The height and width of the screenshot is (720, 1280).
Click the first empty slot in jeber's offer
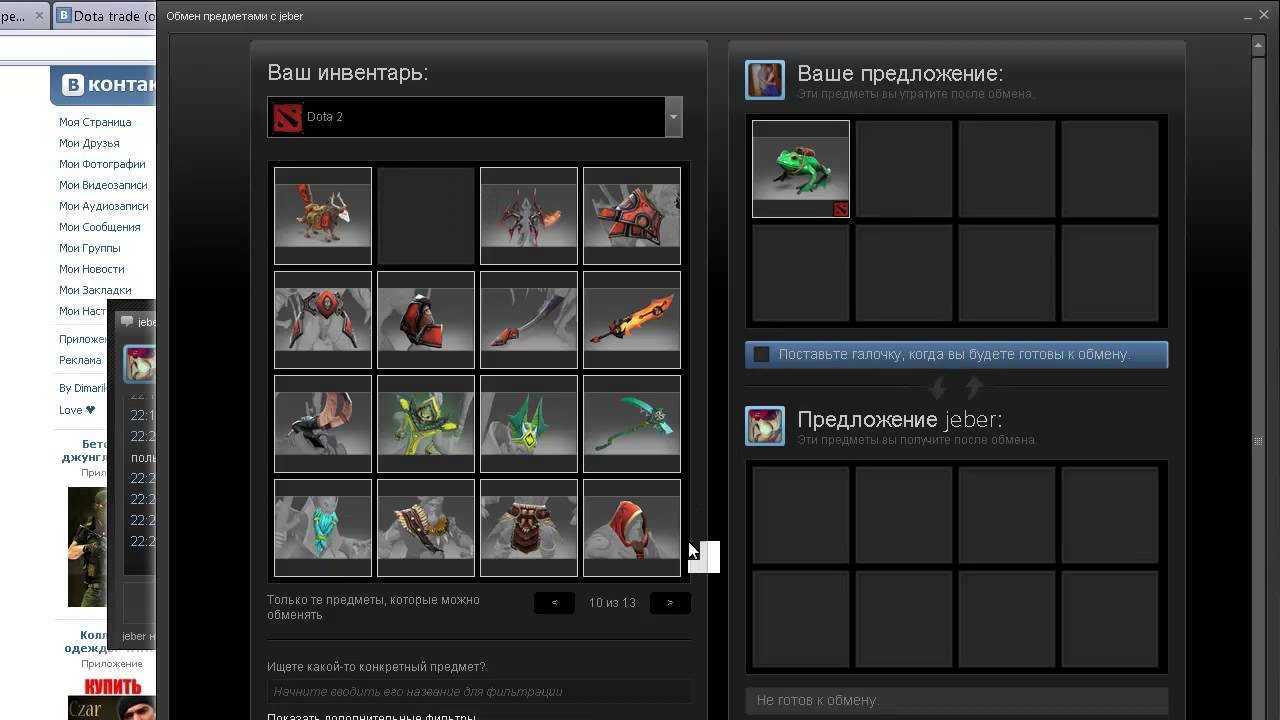801,516
